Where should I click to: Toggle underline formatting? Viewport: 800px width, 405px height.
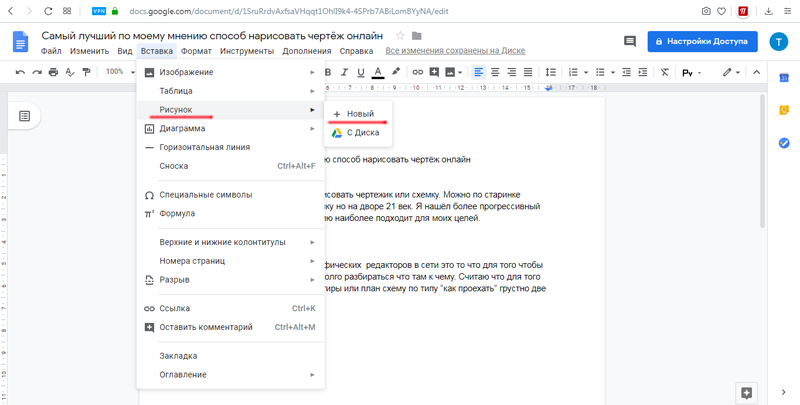[x=361, y=72]
